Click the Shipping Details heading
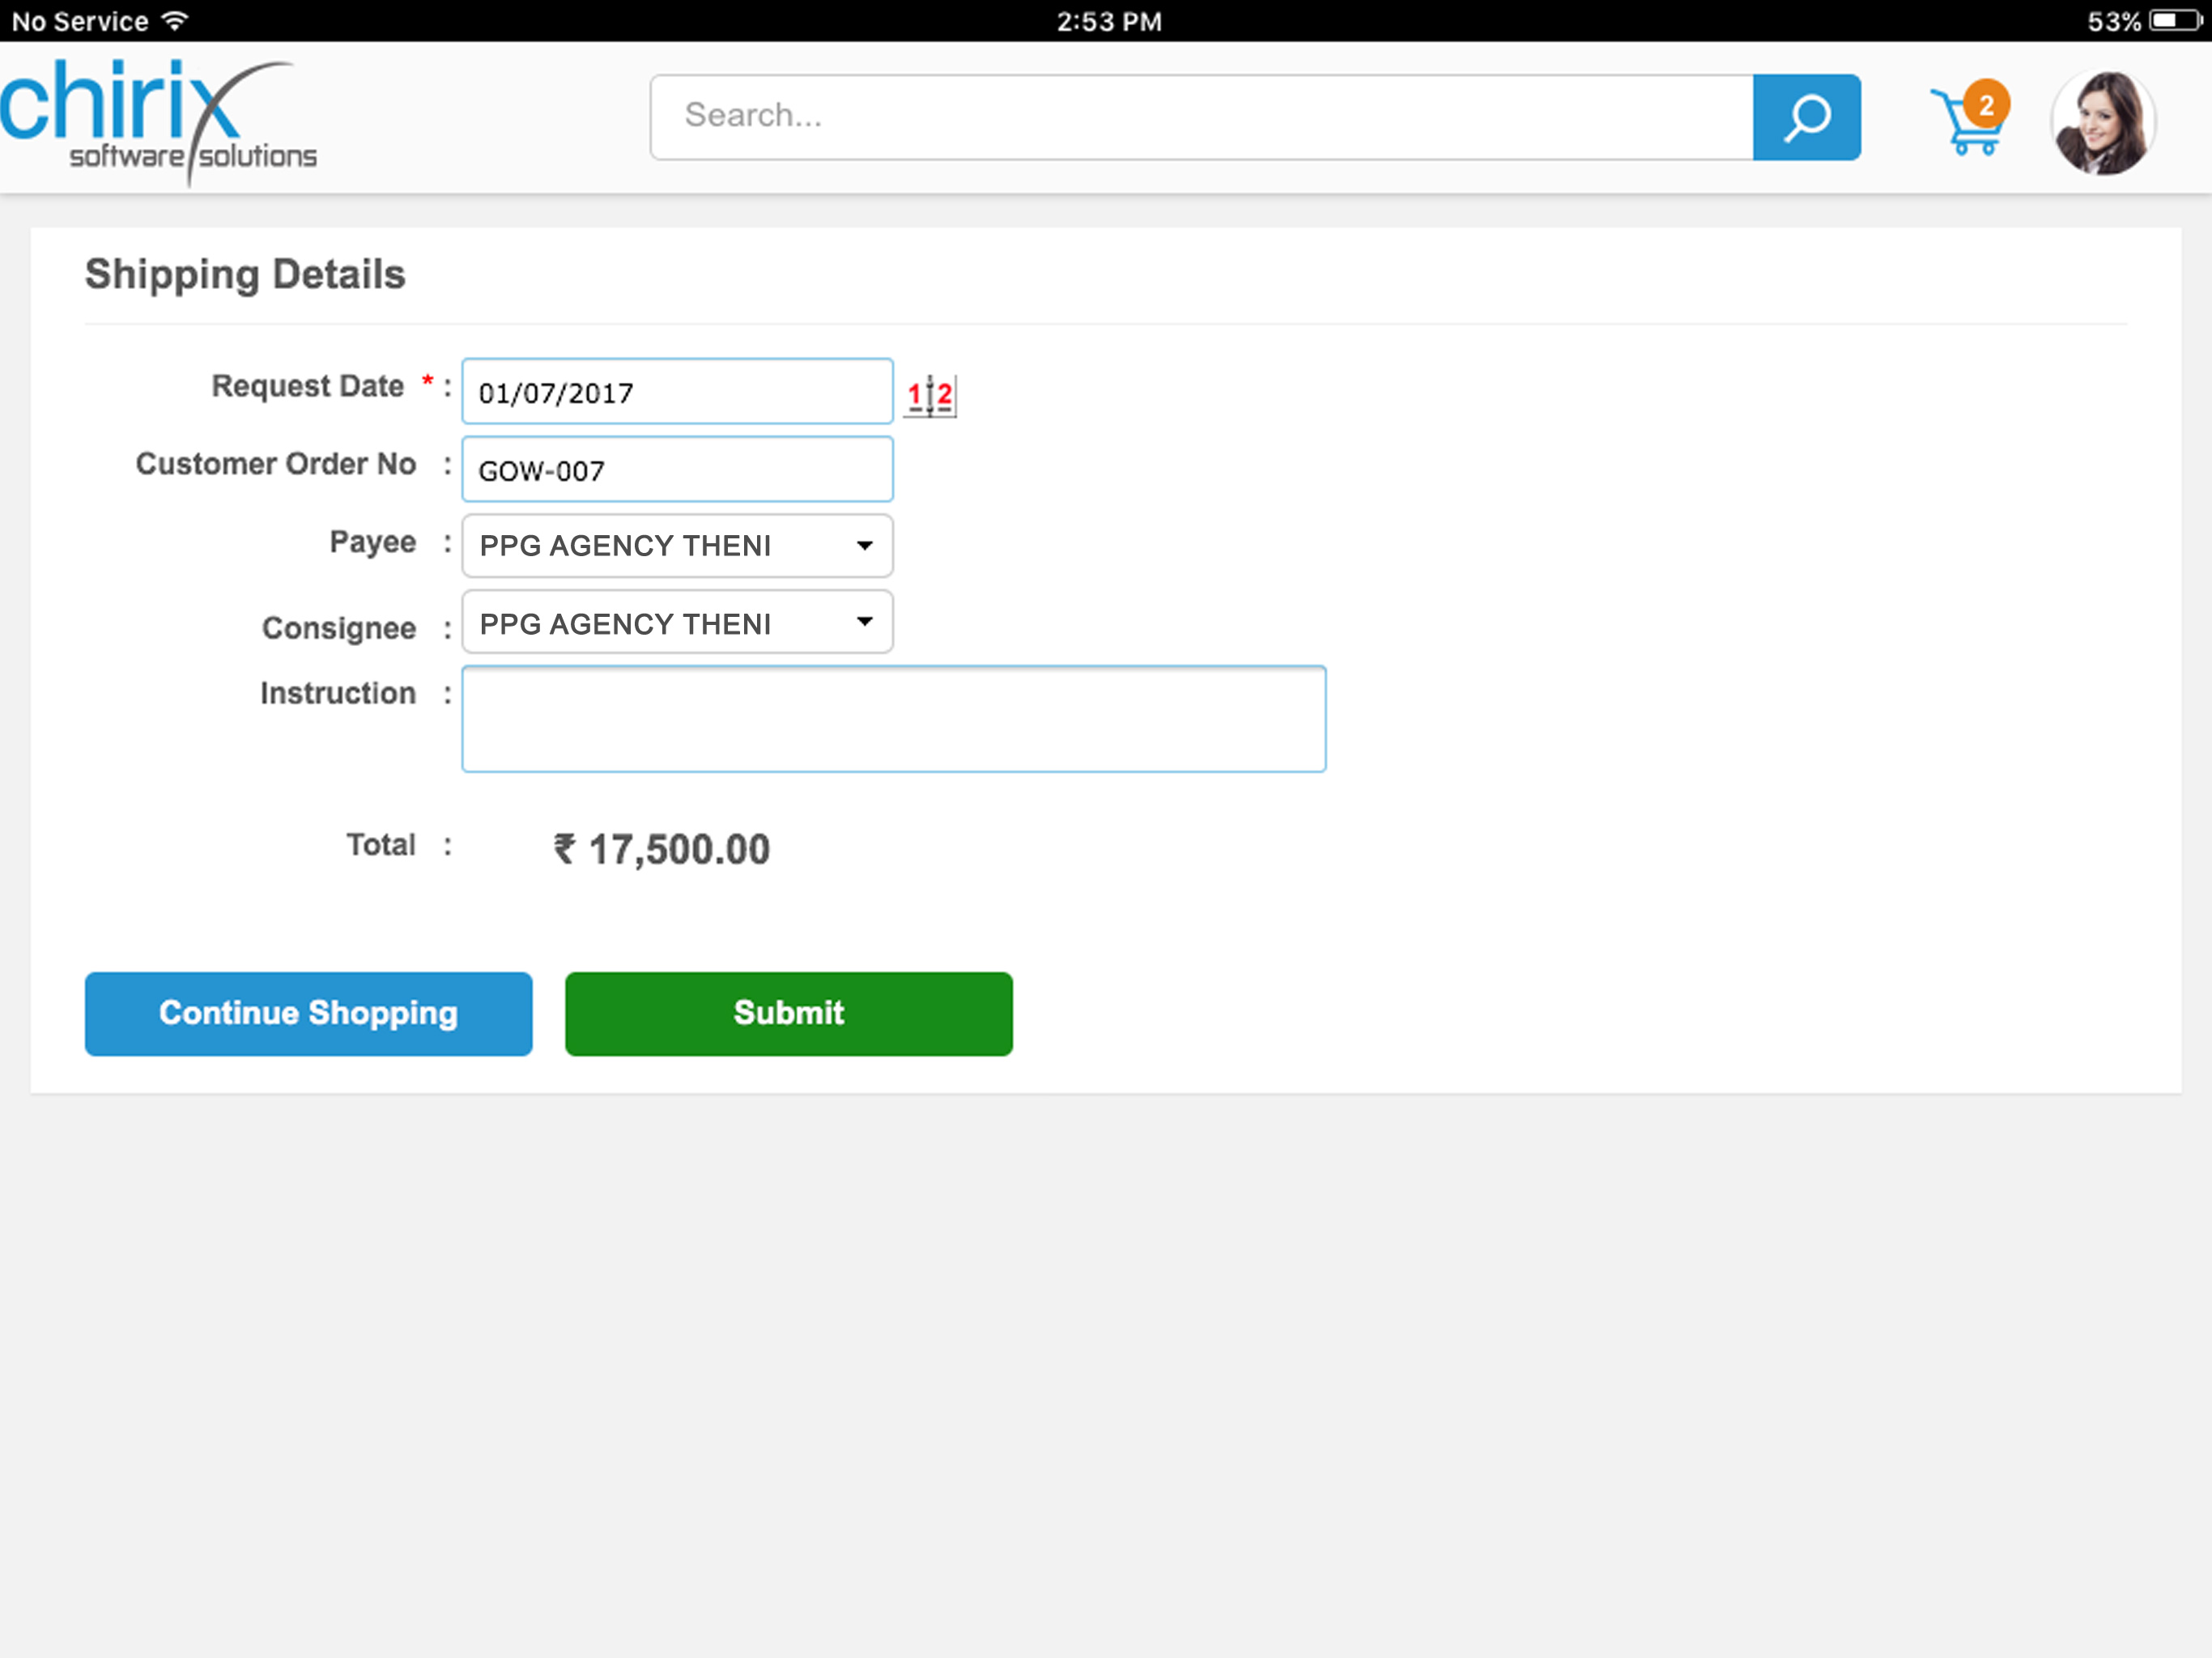The height and width of the screenshot is (1658, 2212). pos(245,274)
